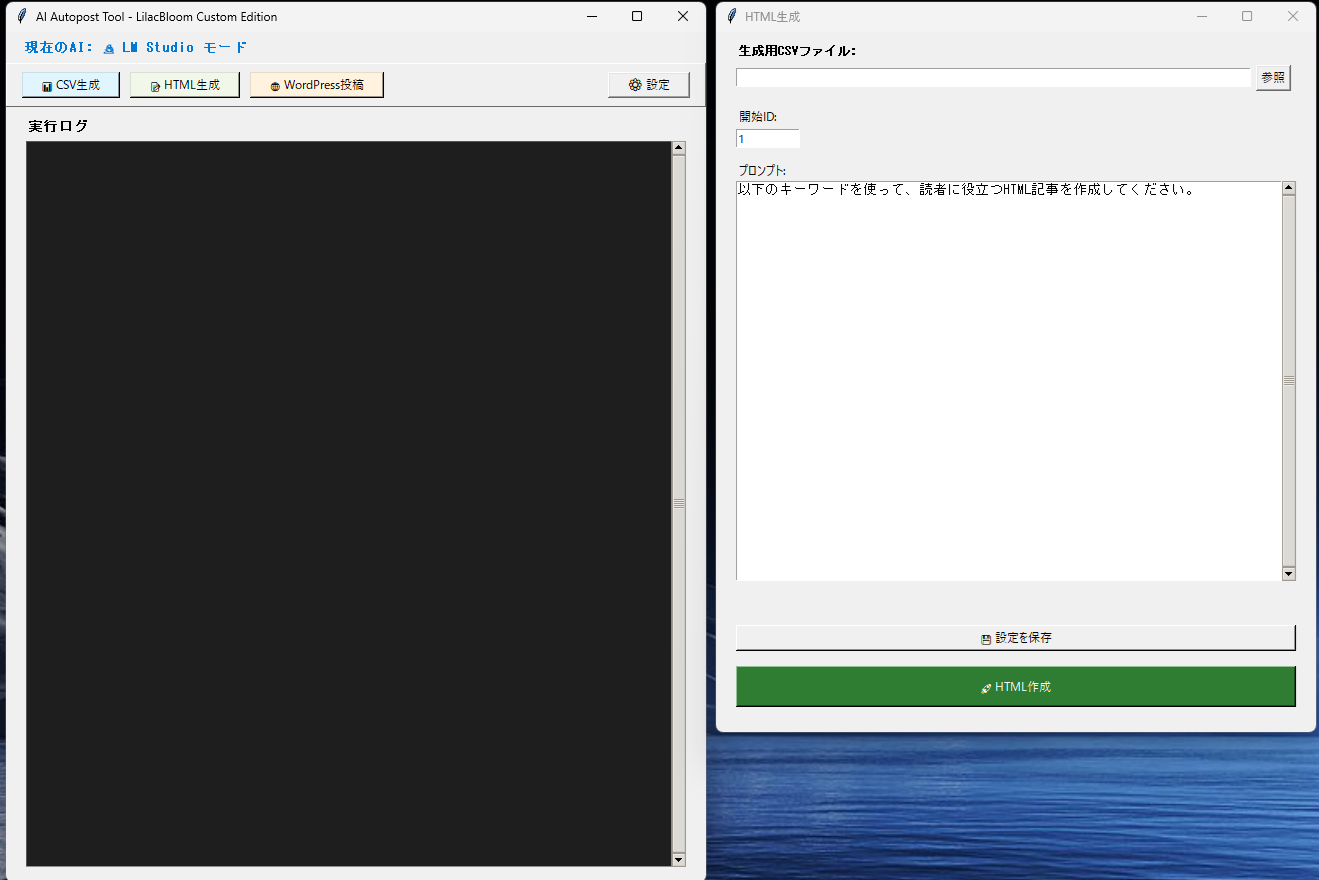Click the WordPress投稿 button
The width and height of the screenshot is (1319, 880).
pos(317,85)
